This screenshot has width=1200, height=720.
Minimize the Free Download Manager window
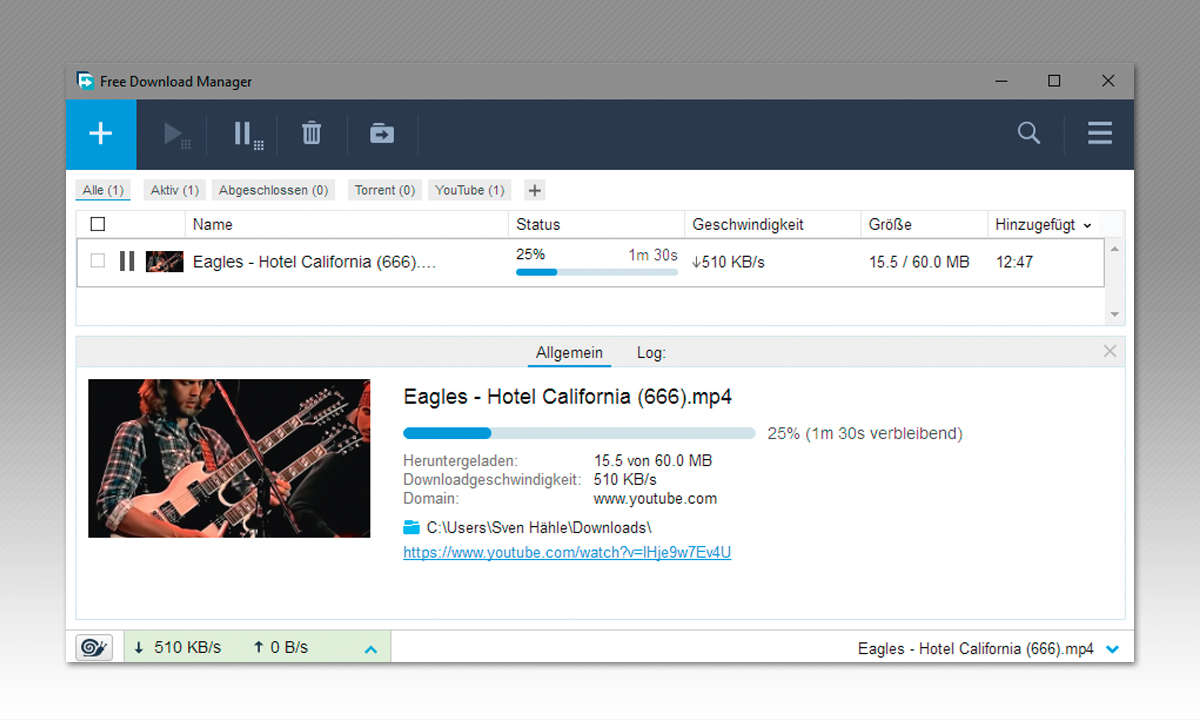point(1001,81)
